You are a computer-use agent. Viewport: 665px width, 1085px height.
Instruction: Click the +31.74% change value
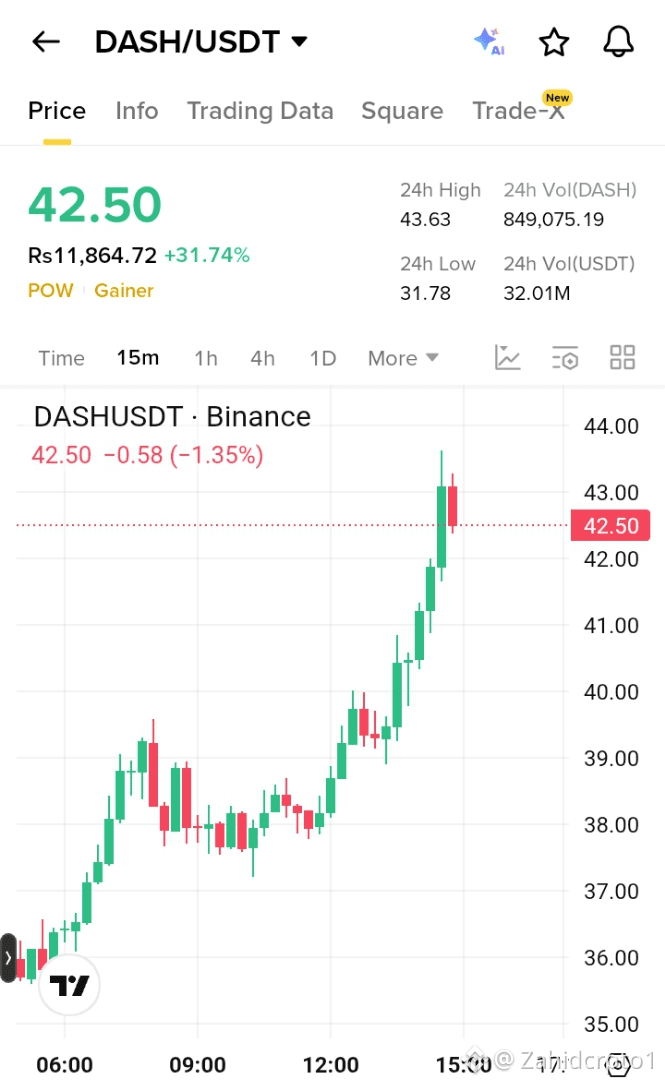[207, 255]
